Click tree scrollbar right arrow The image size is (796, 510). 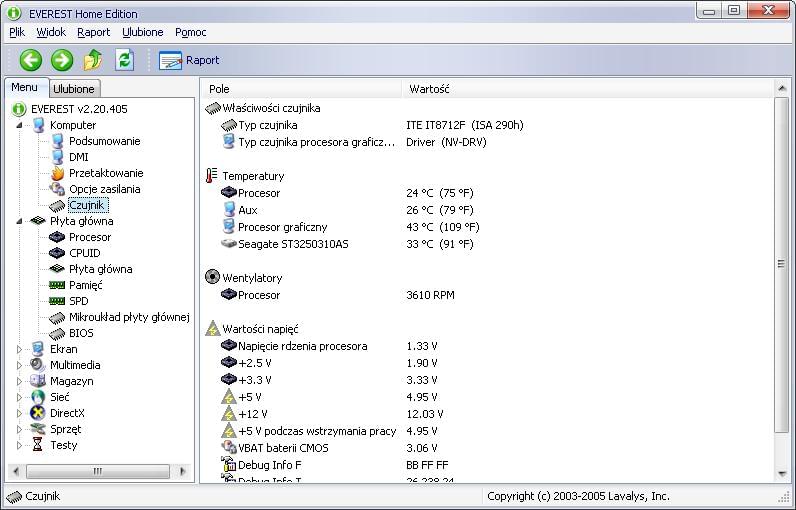click(x=183, y=471)
